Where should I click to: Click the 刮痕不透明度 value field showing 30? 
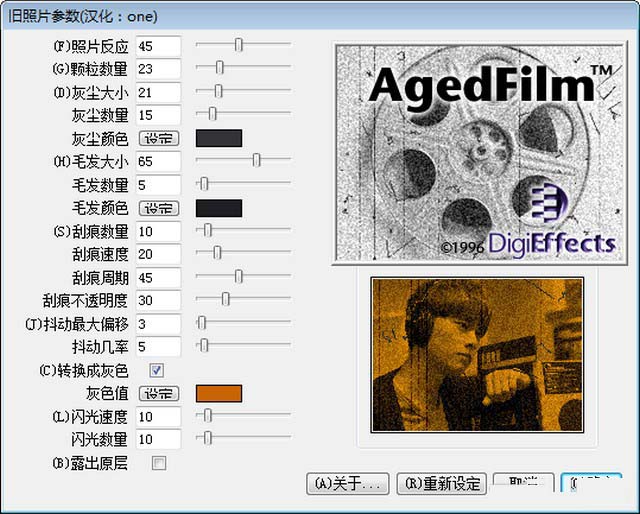[x=158, y=300]
